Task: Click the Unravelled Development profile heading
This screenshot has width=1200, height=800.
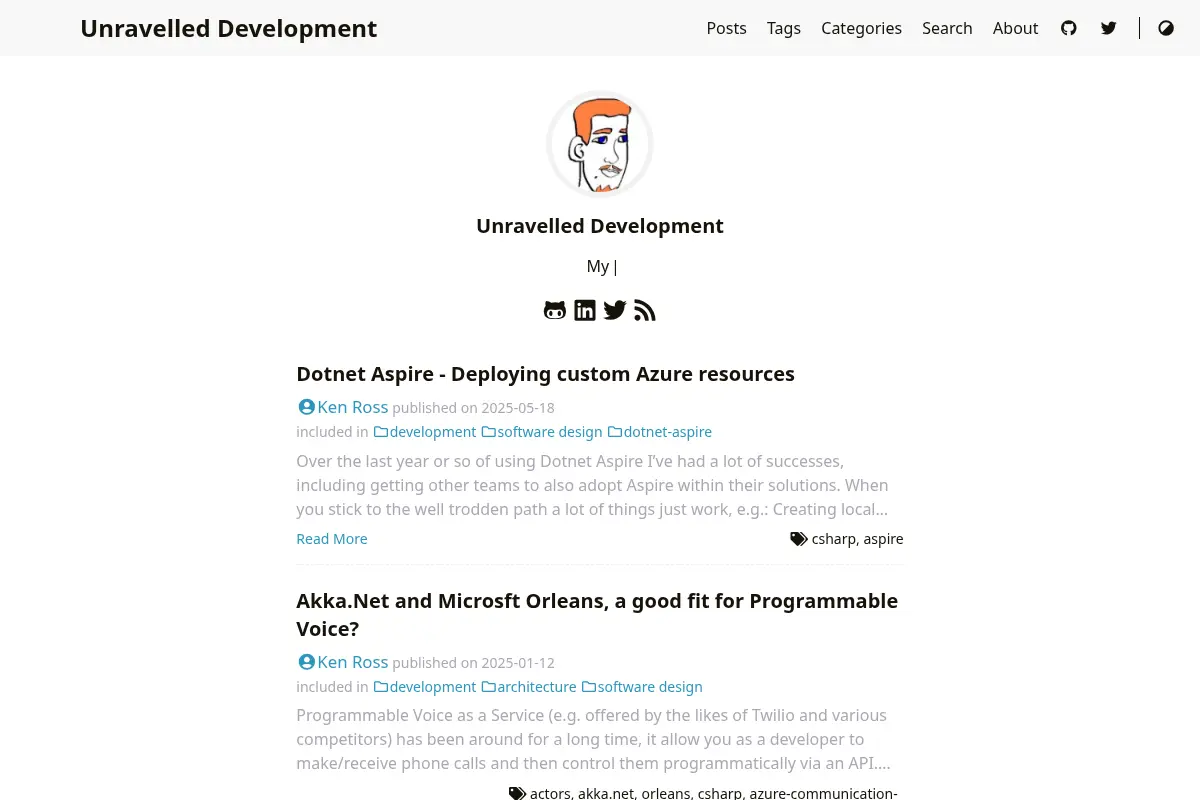Action: 600,226
